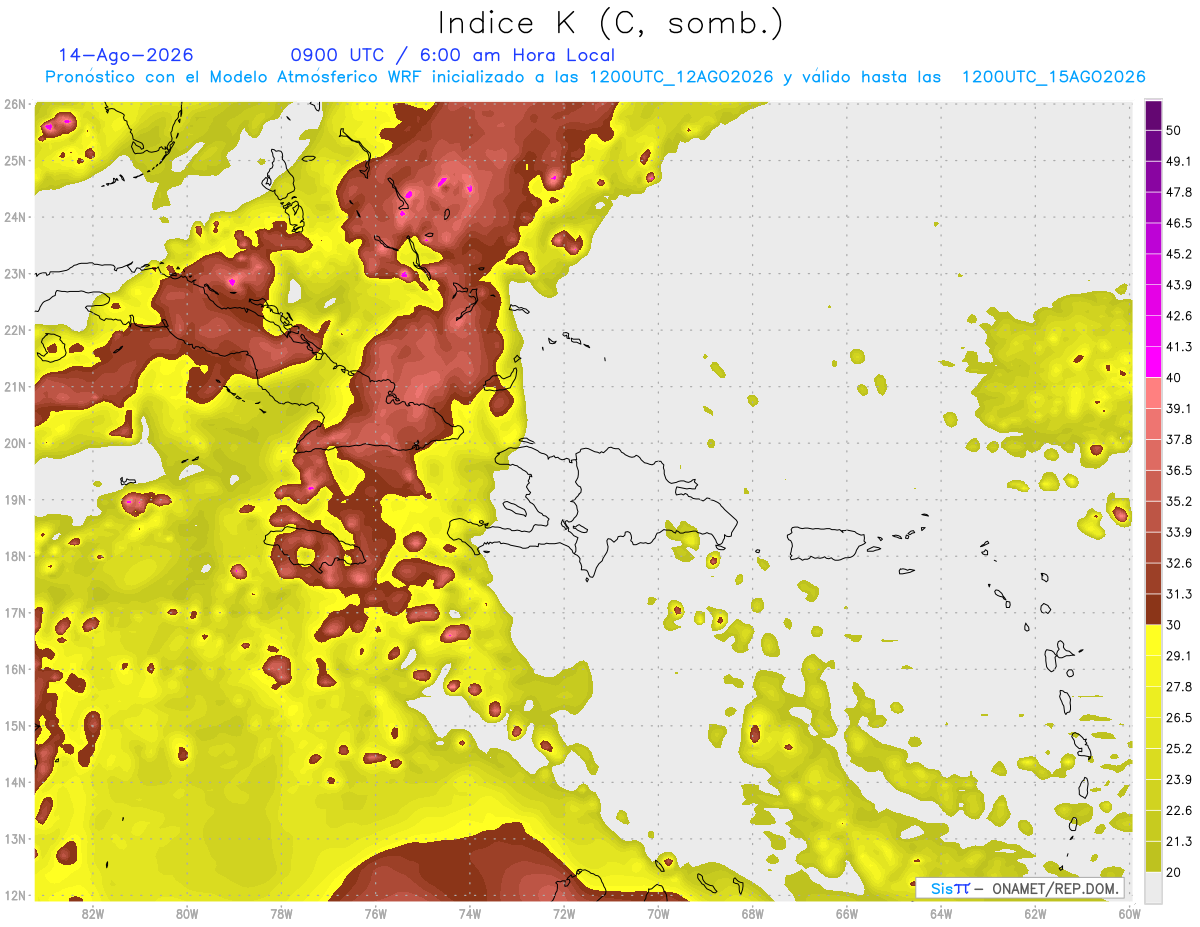Click the colorbar value '45.2'
Image resolution: width=1200 pixels, height=927 pixels.
[1179, 254]
